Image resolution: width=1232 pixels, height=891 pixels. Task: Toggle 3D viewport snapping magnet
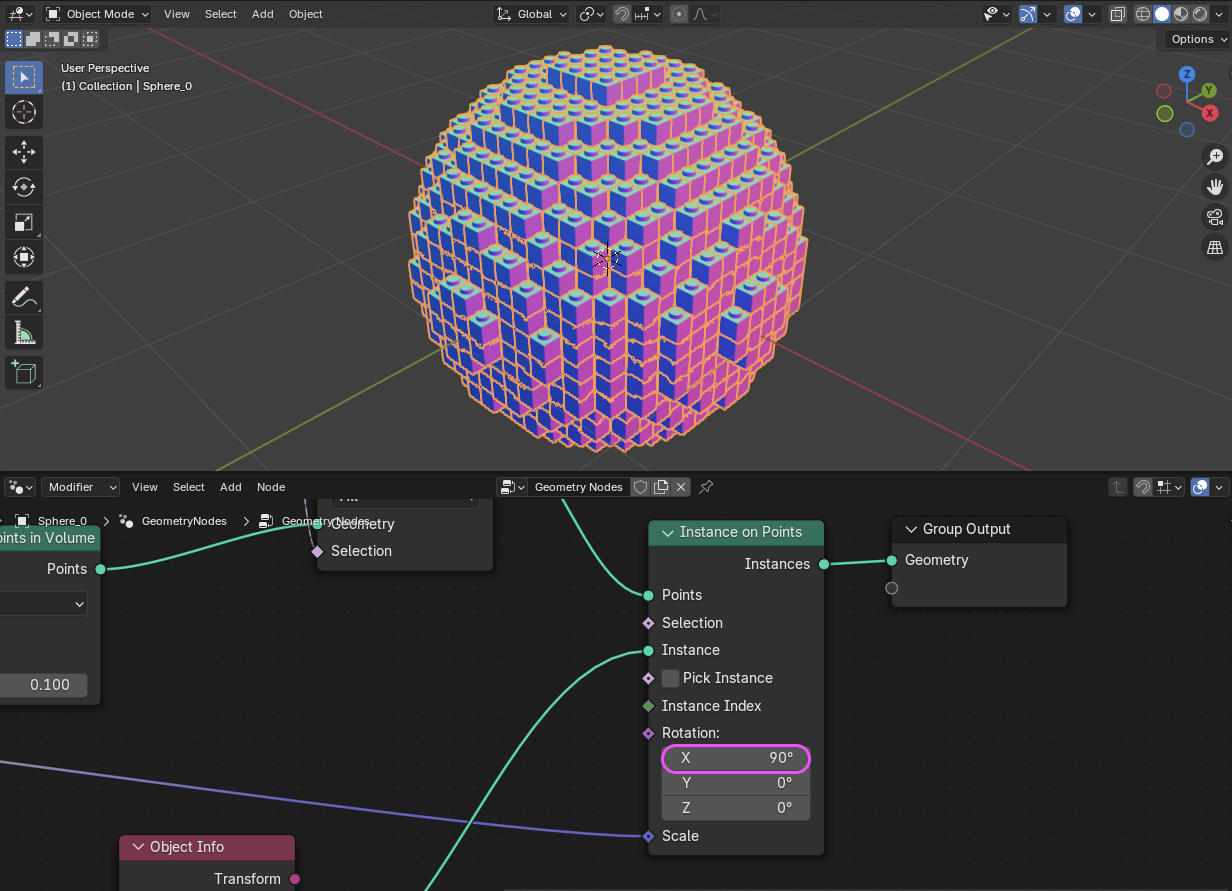(622, 14)
